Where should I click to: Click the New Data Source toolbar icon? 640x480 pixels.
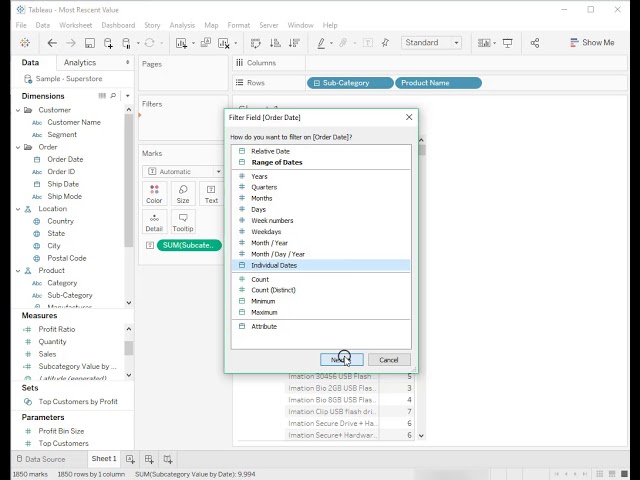click(x=108, y=43)
